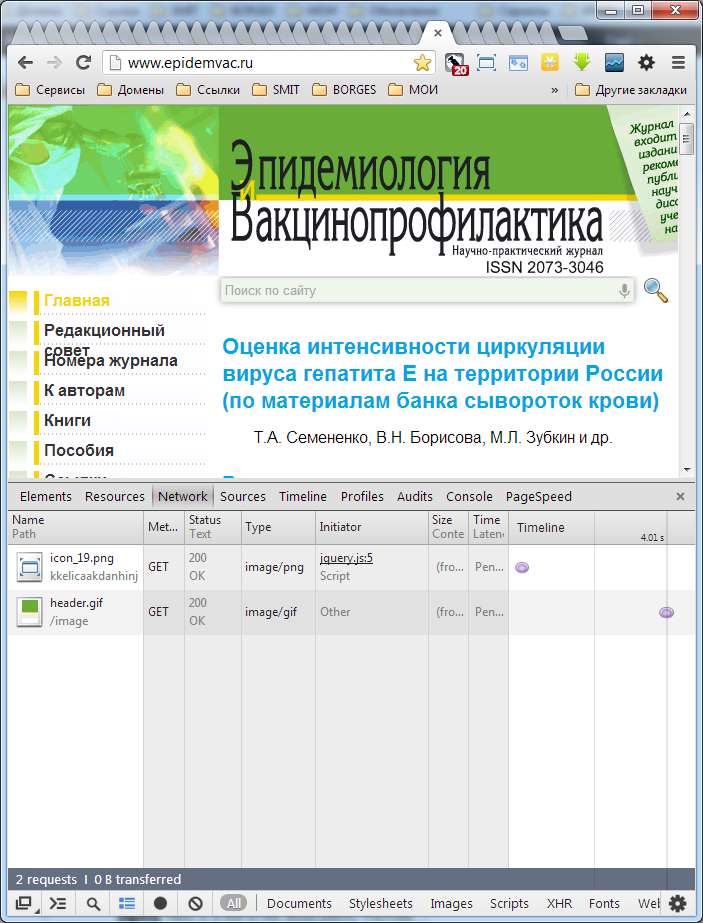Click the gear extension icon in toolbar

(x=646, y=62)
